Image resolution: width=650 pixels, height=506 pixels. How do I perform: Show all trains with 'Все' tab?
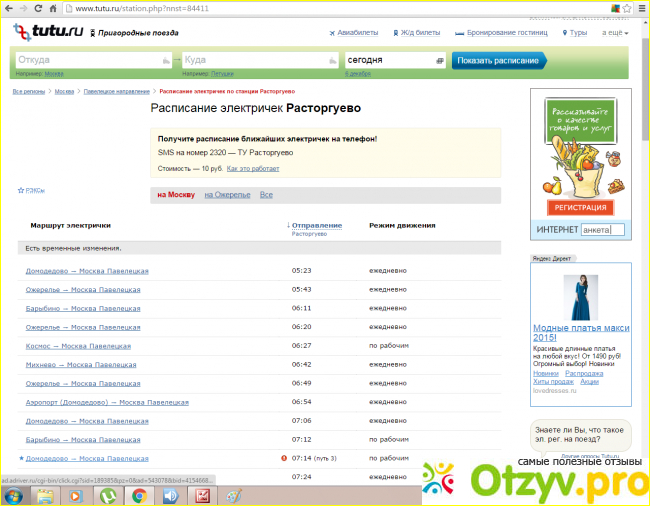pyautogui.click(x=266, y=194)
